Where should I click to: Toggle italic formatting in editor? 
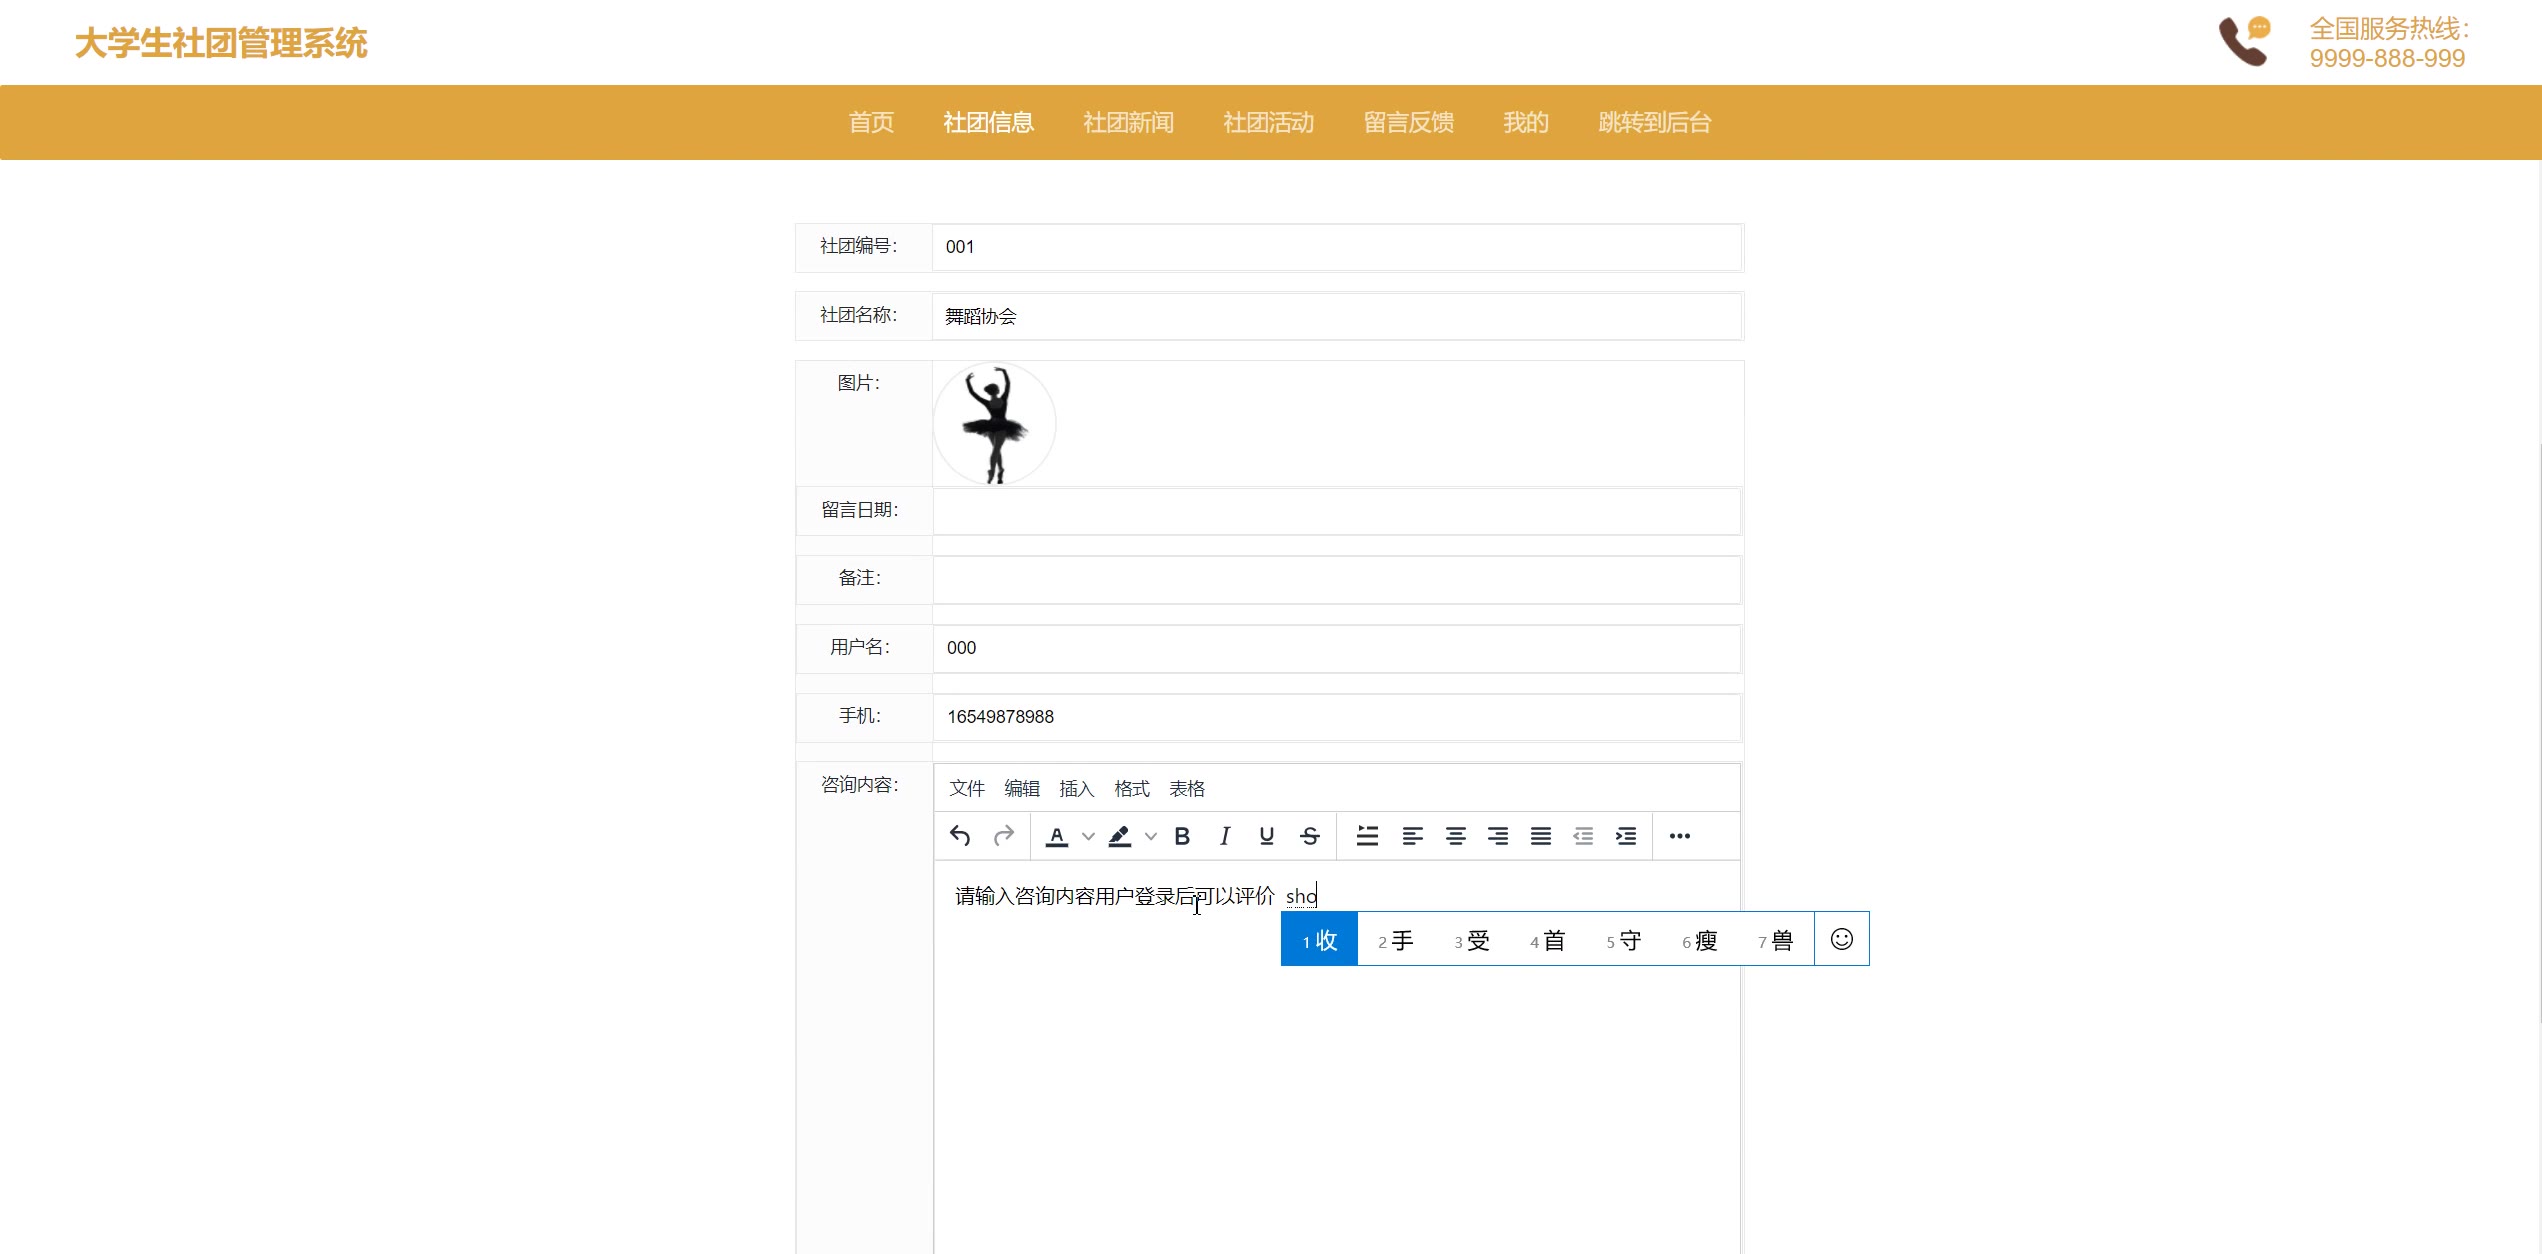1224,836
